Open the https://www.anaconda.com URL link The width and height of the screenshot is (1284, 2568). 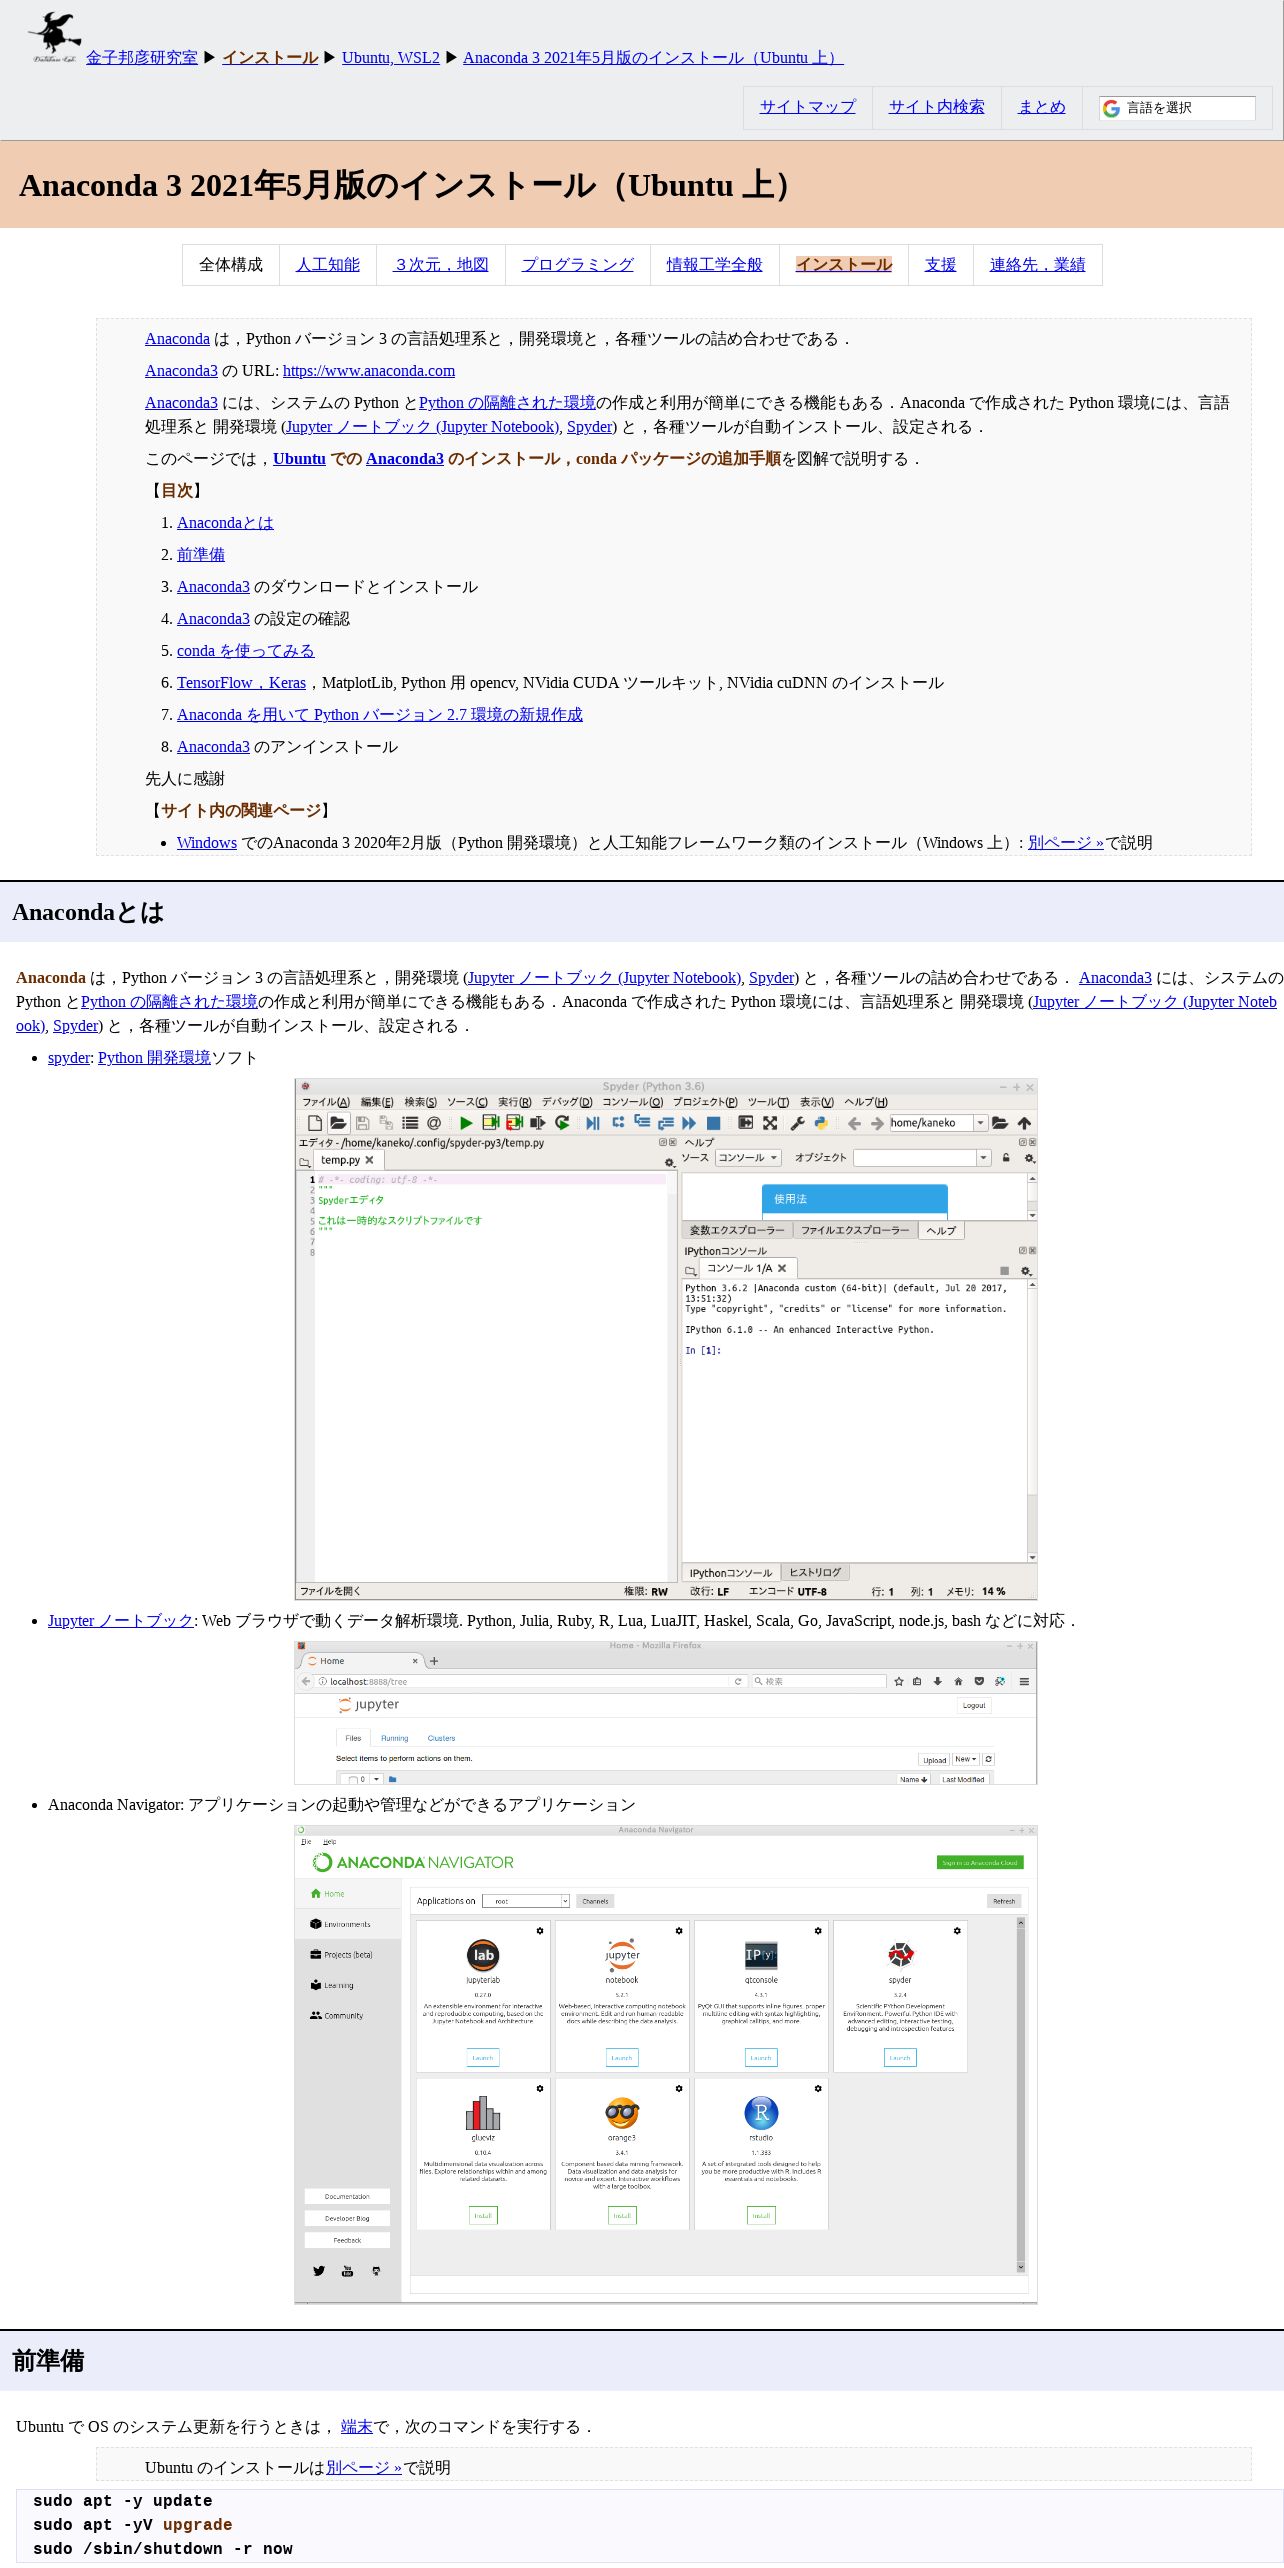click(x=369, y=371)
